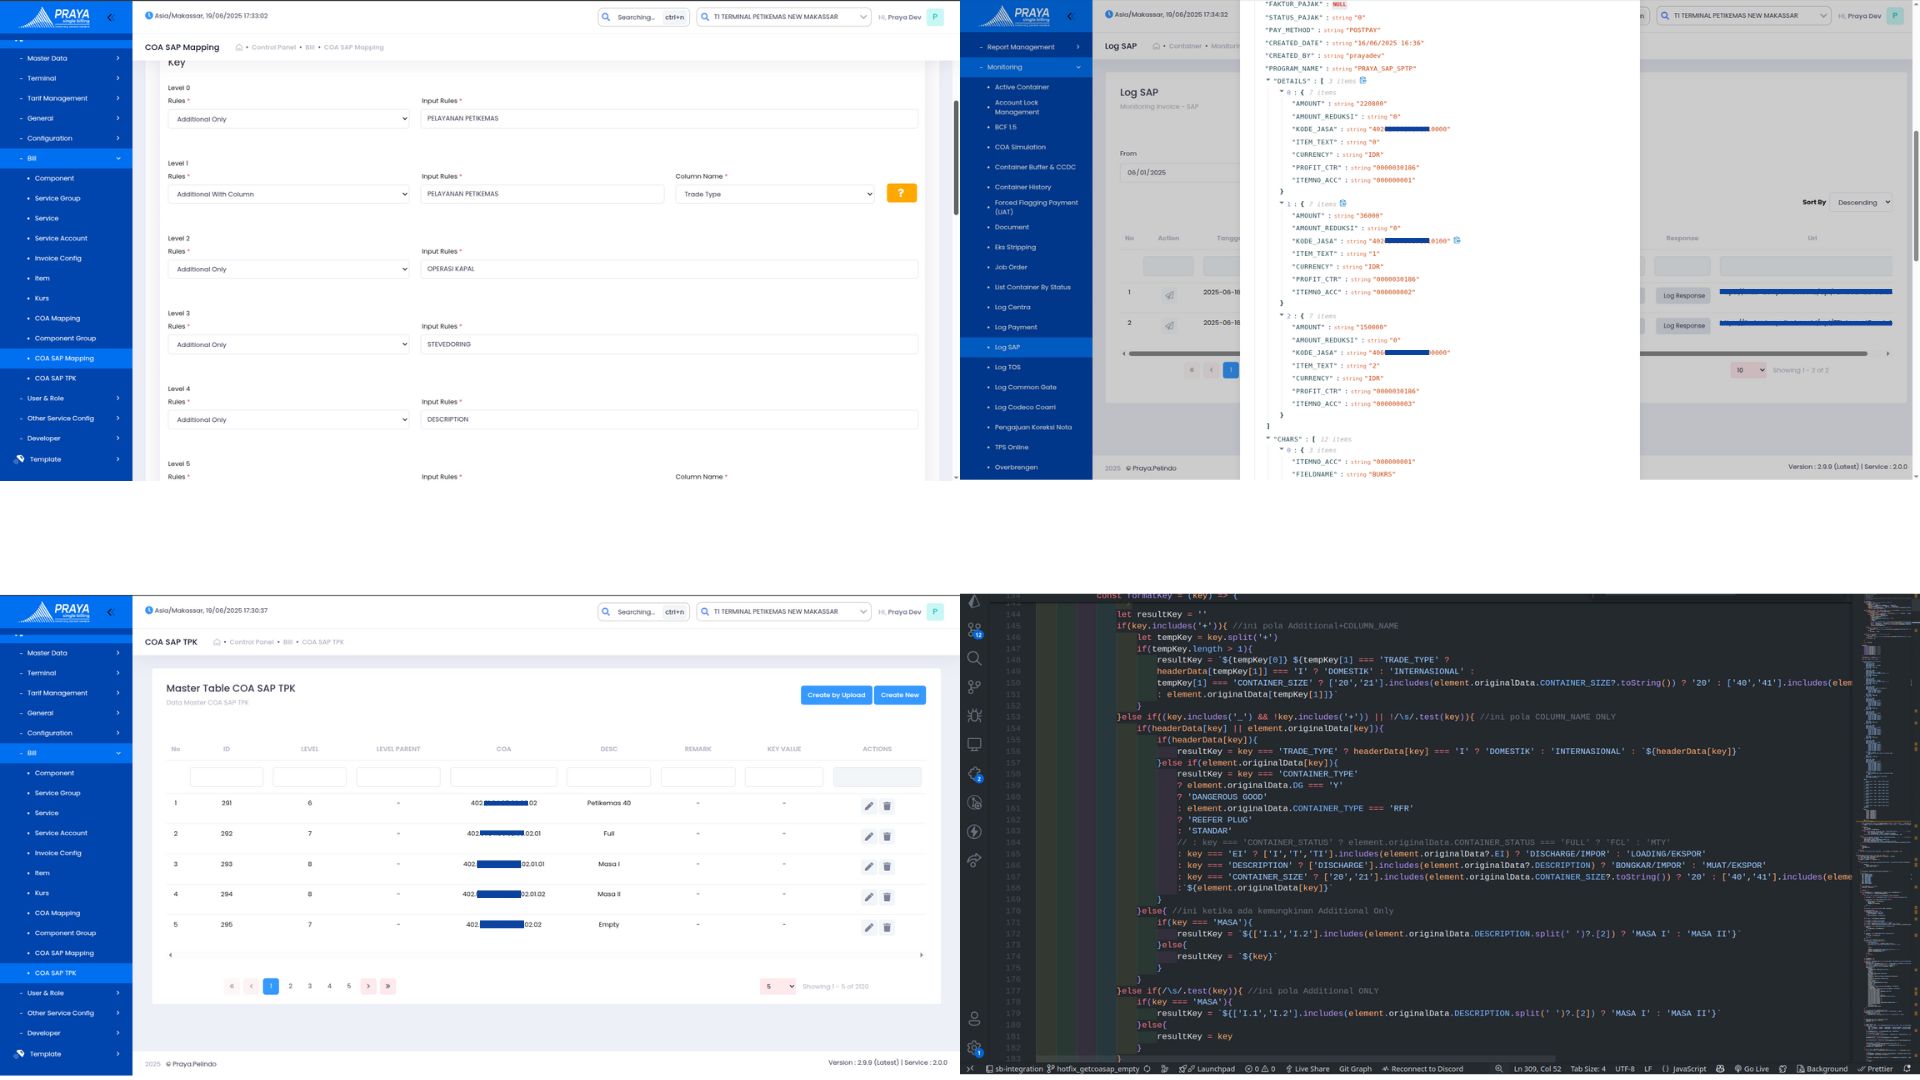Go to page 3 in COA SAP TPK pagination
This screenshot has width=1920, height=1080.
pyautogui.click(x=310, y=986)
